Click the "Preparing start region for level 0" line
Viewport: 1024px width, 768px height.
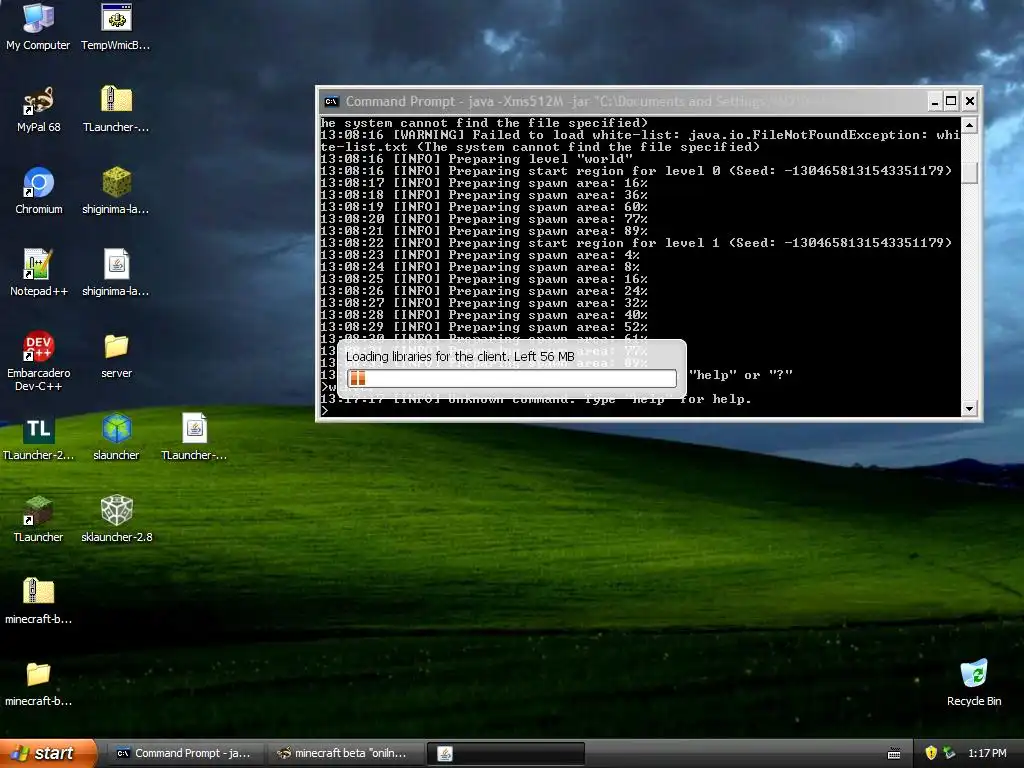pyautogui.click(x=636, y=170)
